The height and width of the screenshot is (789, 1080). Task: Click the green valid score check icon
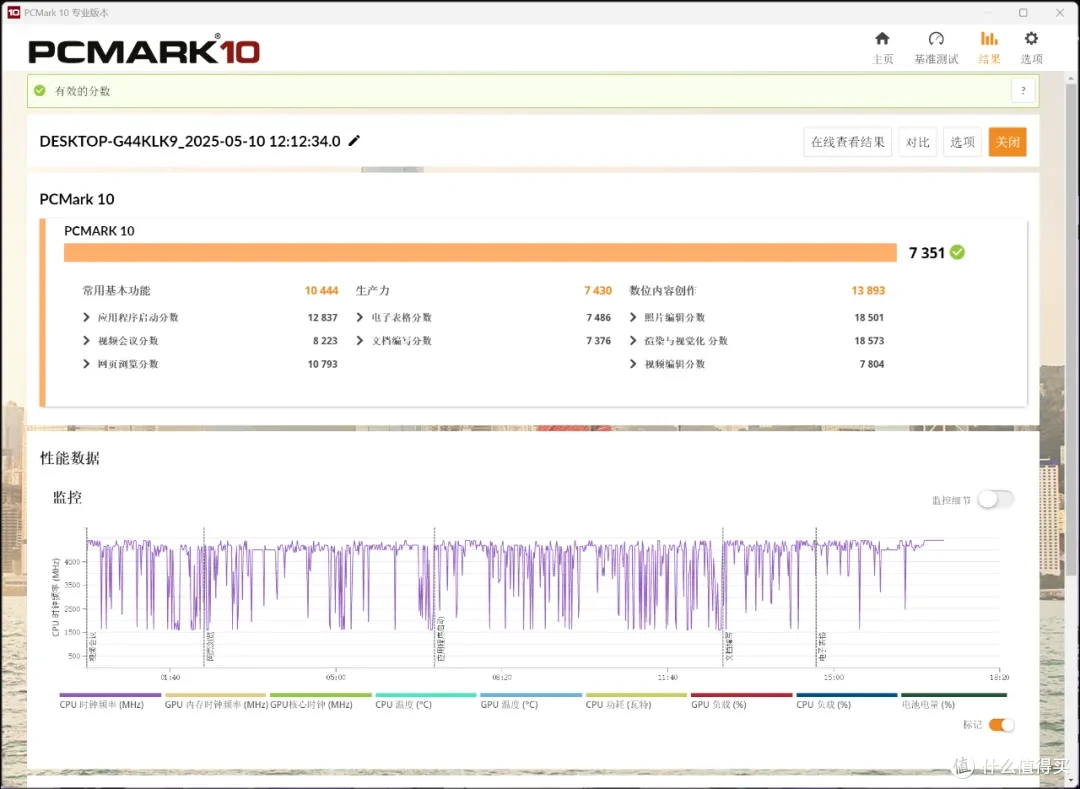point(40,90)
